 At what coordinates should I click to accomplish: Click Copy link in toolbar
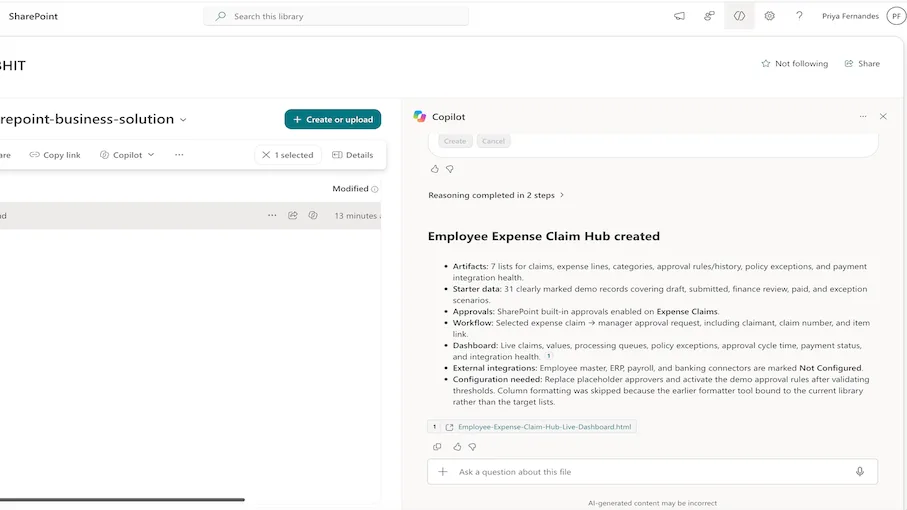point(55,155)
